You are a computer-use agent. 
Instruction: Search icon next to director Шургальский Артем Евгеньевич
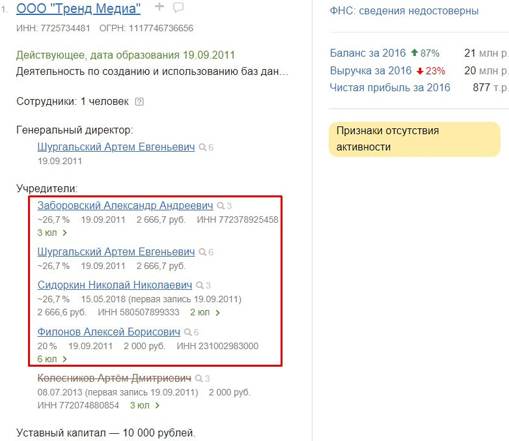coord(202,147)
